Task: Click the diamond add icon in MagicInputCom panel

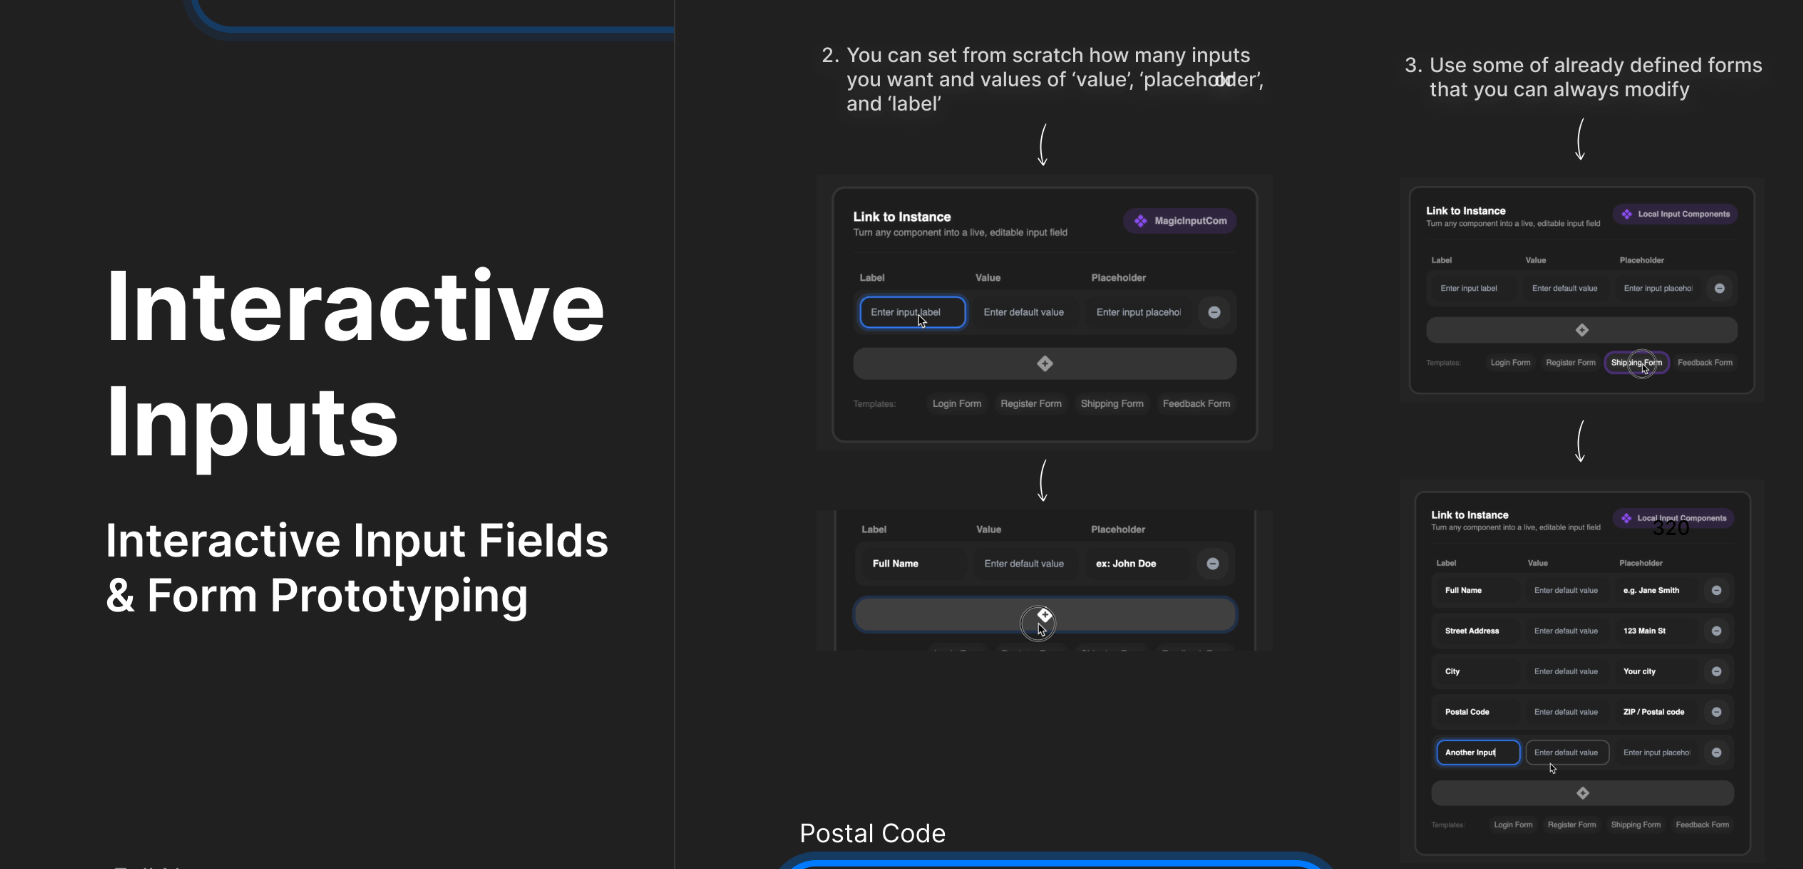Action: [1045, 364]
